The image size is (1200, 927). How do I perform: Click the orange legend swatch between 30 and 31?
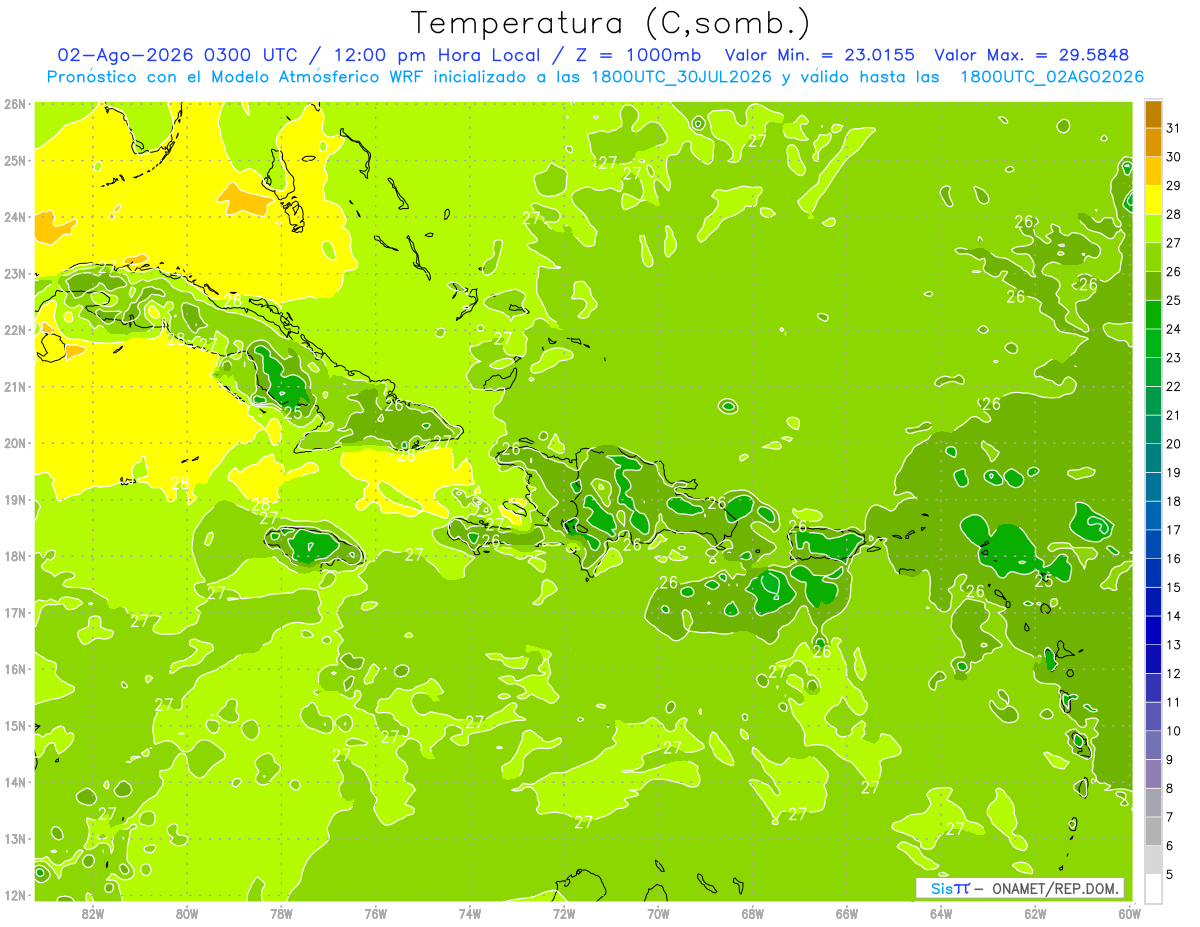click(1153, 143)
